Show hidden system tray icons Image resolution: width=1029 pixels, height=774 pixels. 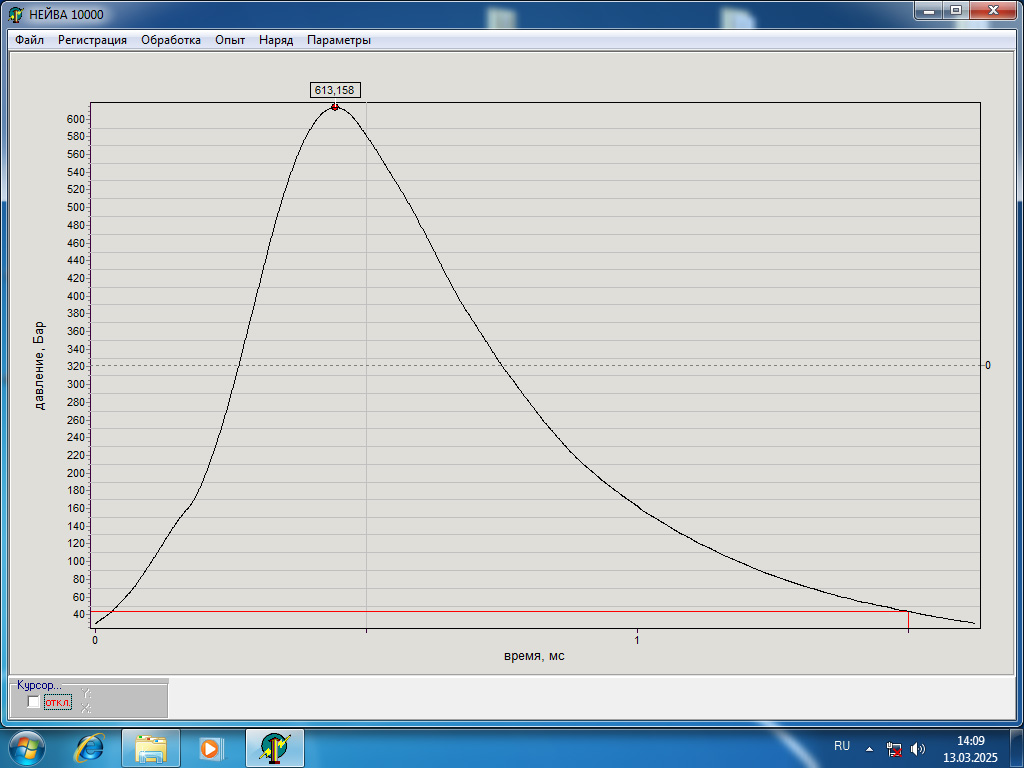point(869,747)
